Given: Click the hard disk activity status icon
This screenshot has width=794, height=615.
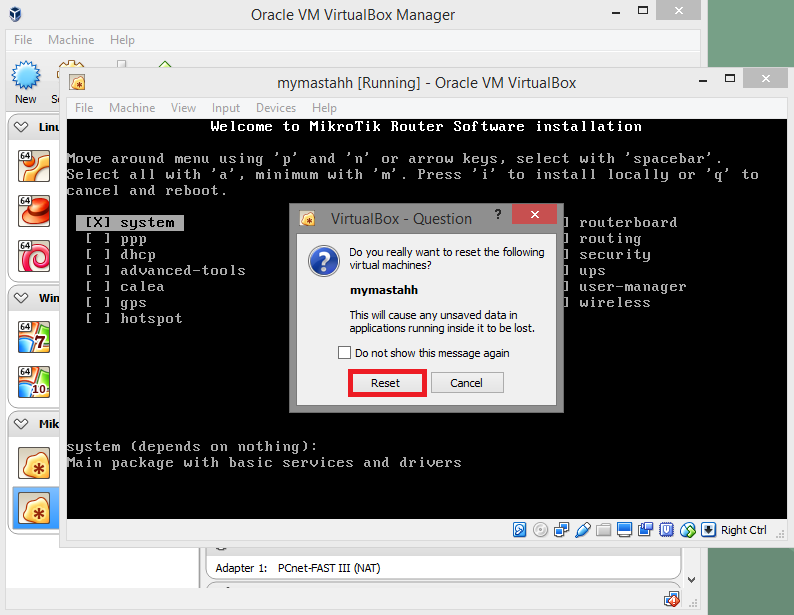Looking at the screenshot, I should click(520, 530).
